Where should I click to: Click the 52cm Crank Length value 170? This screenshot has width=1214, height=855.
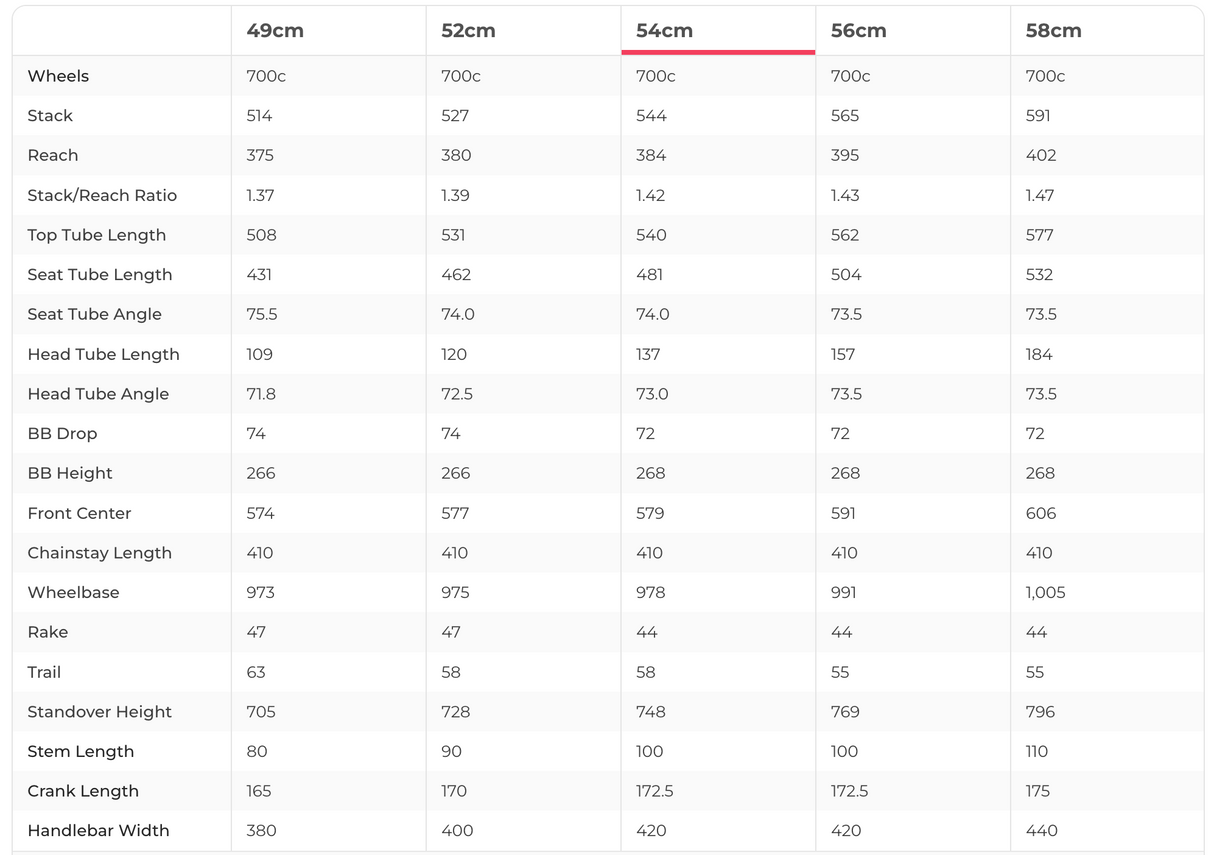click(x=454, y=791)
